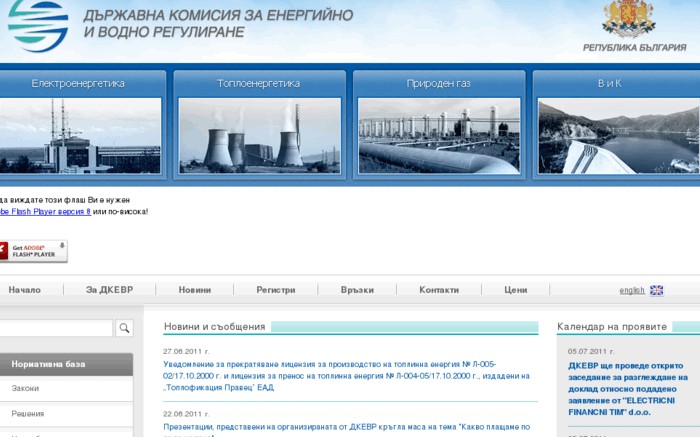The image size is (700, 437).
Task: Open the Топлоенергетика cooling towers image
Action: tap(259, 136)
